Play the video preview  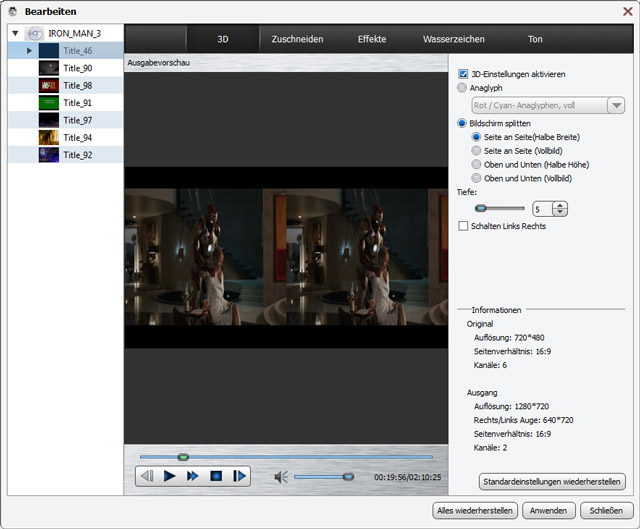[x=169, y=476]
